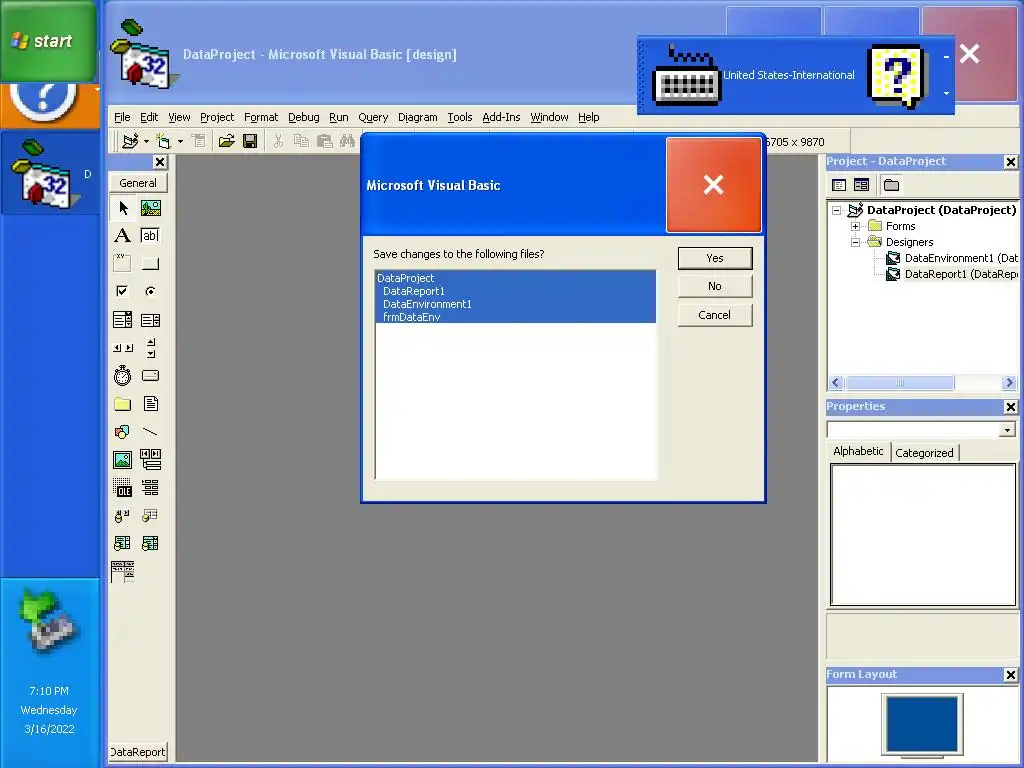
Task: Select the Image control in the toolbox
Action: (123, 460)
